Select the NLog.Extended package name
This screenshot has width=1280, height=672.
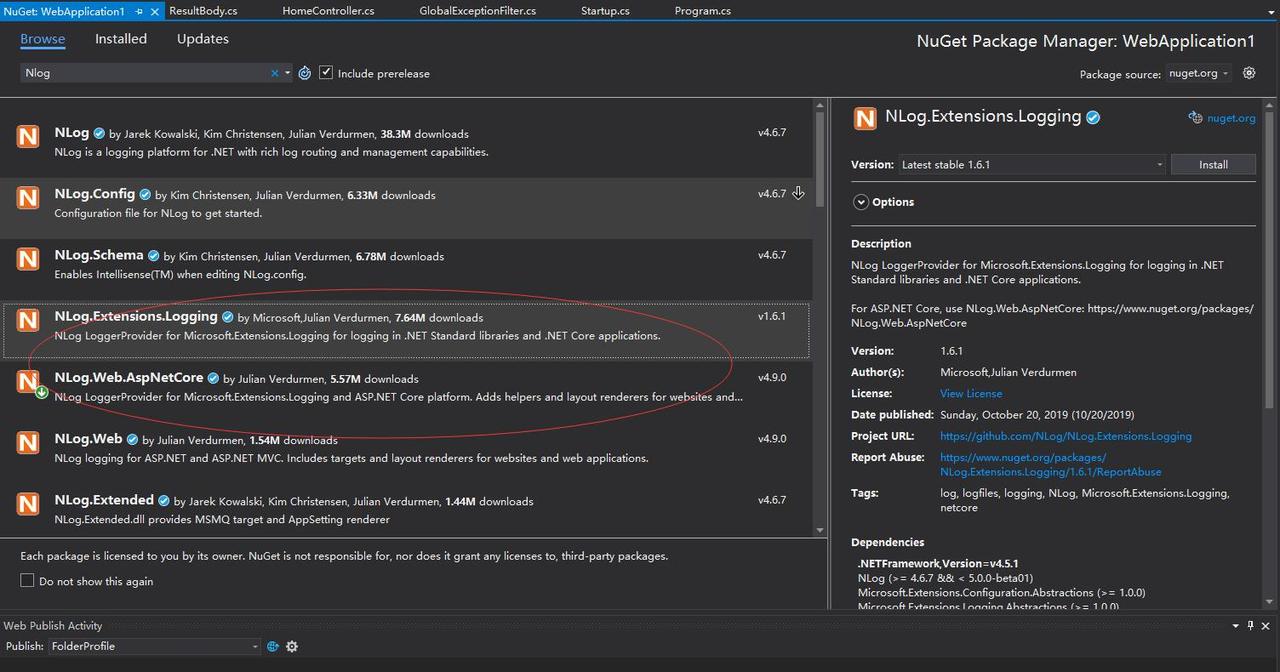pyautogui.click(x=104, y=500)
